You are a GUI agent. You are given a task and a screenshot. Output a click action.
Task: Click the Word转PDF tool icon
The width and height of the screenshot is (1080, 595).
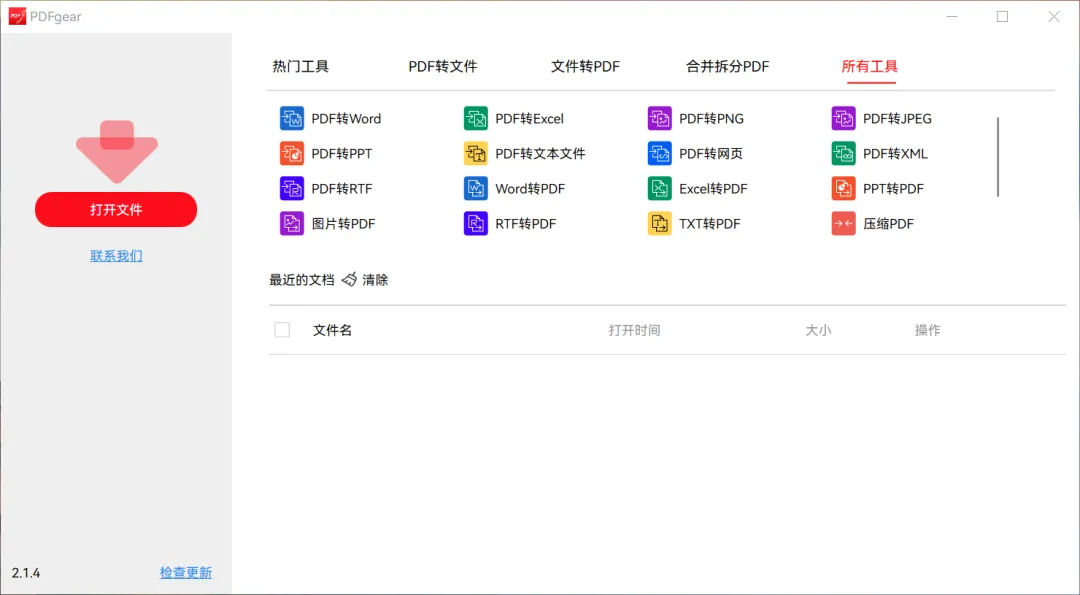pyautogui.click(x=476, y=189)
